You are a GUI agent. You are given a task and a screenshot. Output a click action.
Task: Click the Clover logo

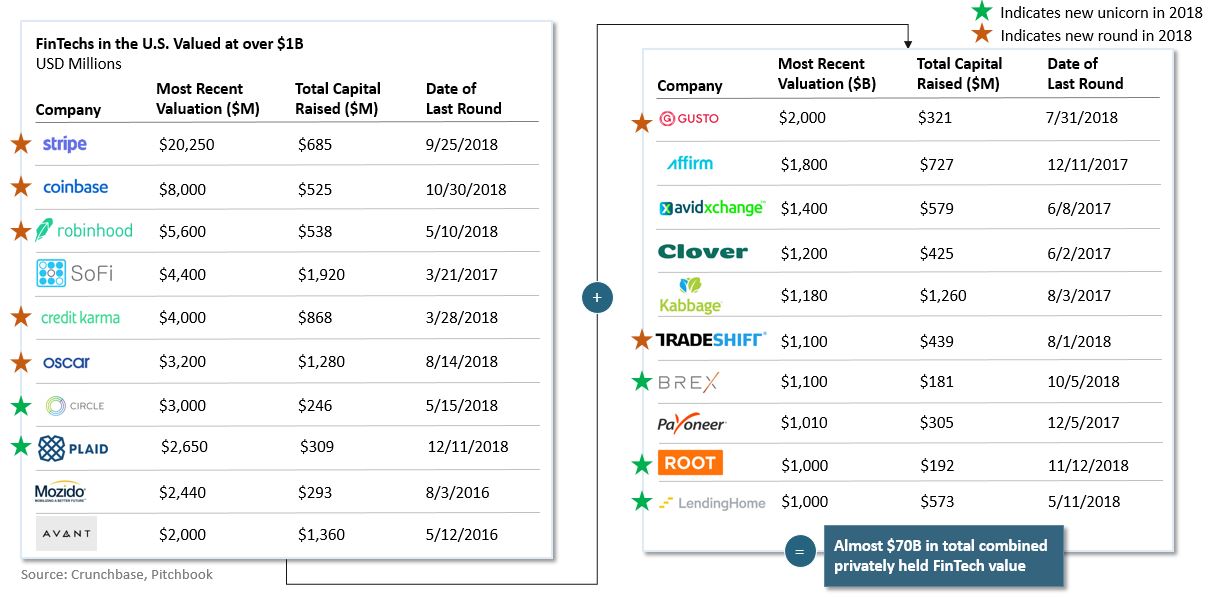pyautogui.click(x=703, y=252)
